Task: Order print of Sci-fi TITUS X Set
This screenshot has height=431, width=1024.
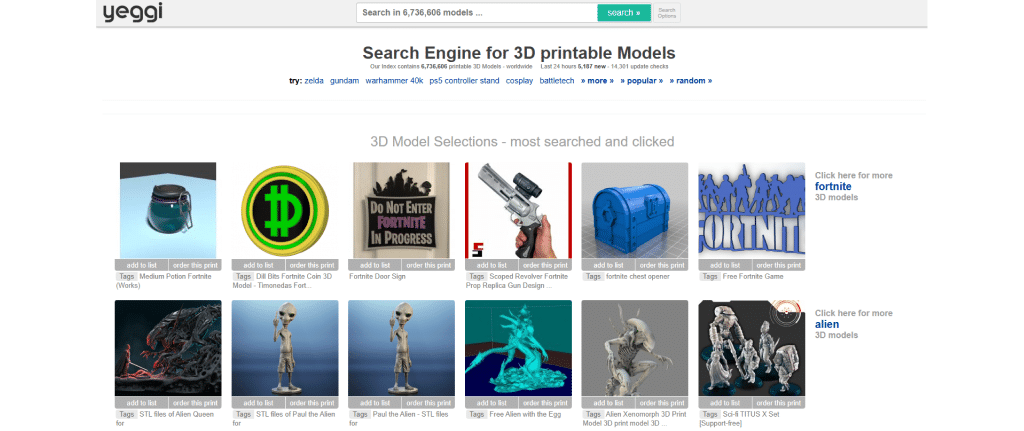Action: click(779, 403)
